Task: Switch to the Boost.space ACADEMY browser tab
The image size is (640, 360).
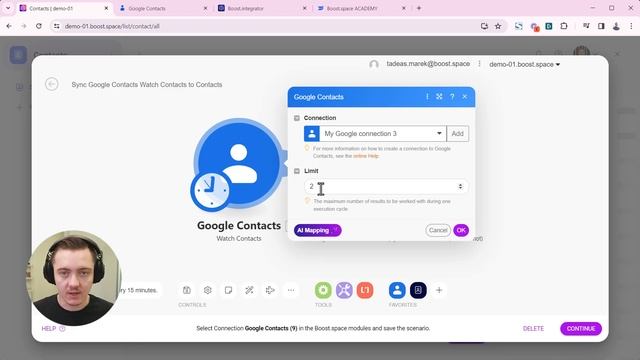Action: pos(361,8)
